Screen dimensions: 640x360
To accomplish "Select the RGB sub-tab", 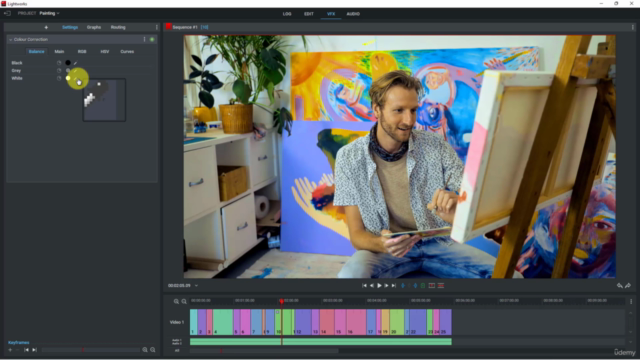I will tap(82, 51).
